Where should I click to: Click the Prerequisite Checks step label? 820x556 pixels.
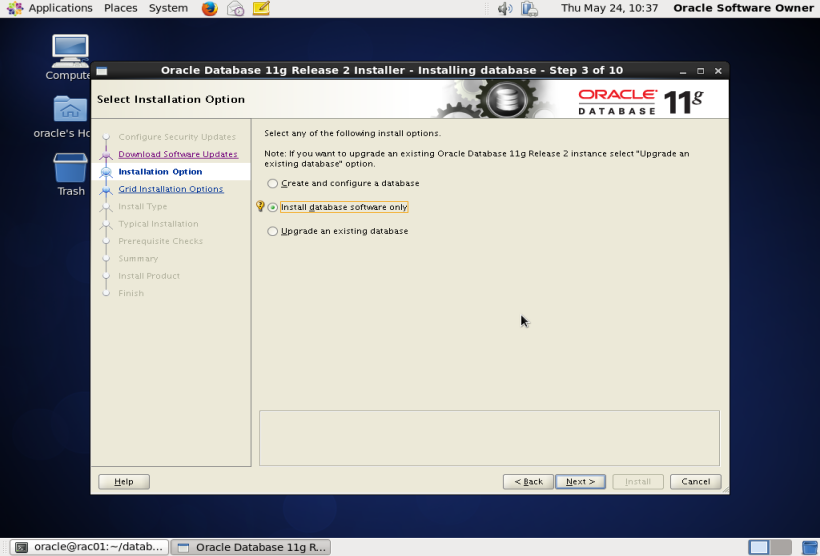point(161,241)
